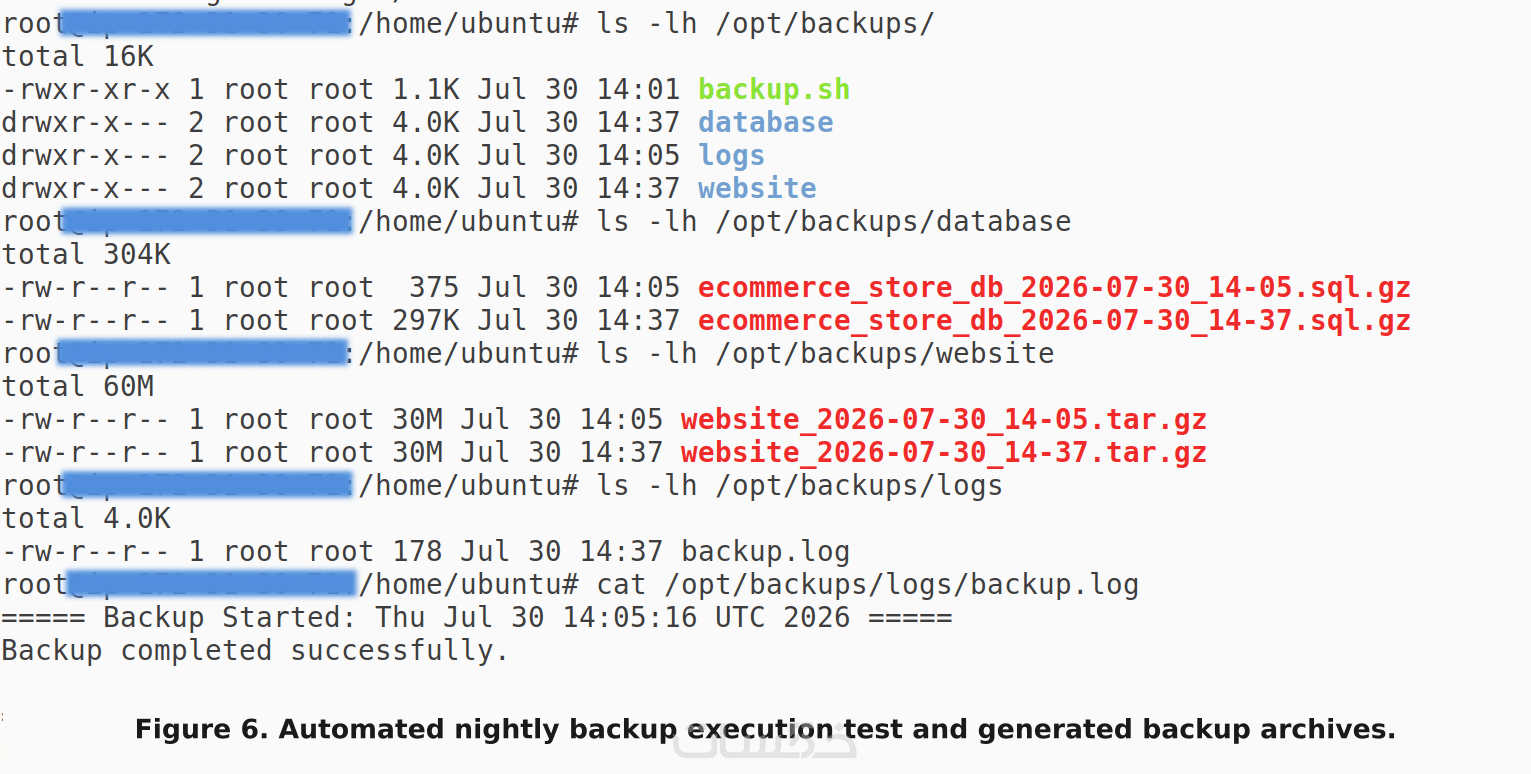Click the 'cat /opt/backups/logs/backup.log' command

coord(867,585)
